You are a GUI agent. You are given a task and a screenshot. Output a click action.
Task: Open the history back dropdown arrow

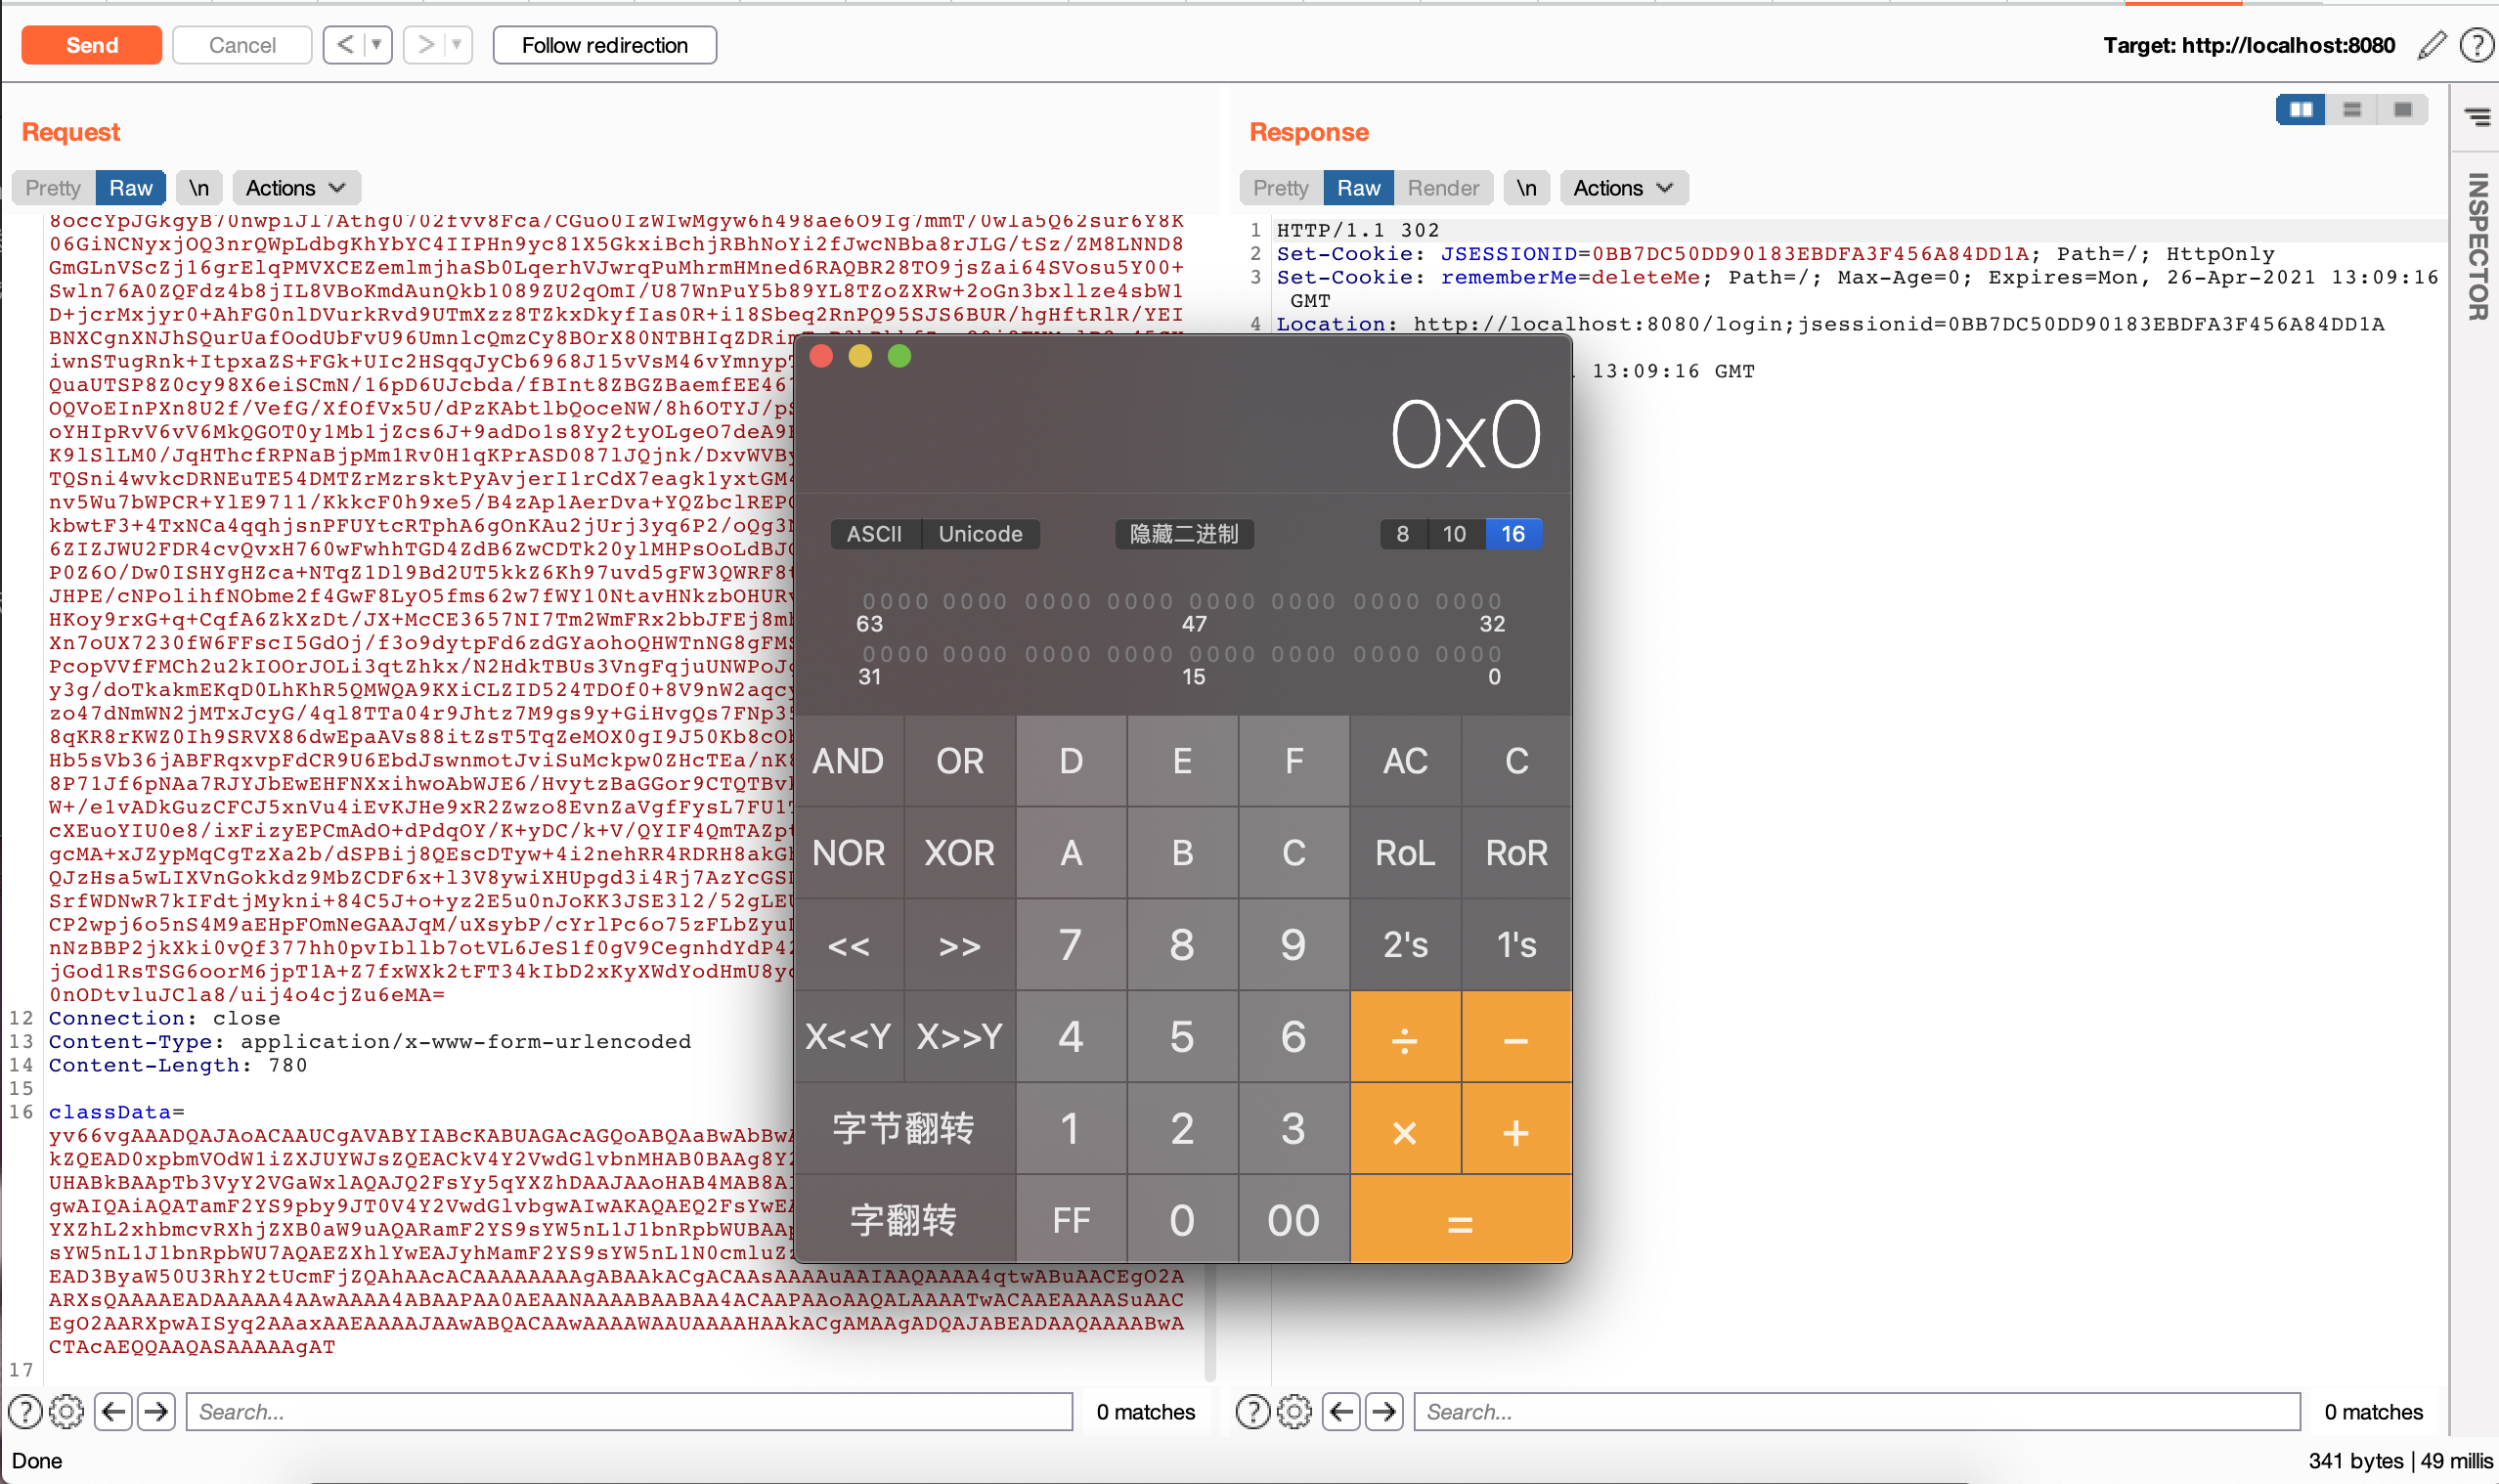coord(377,45)
